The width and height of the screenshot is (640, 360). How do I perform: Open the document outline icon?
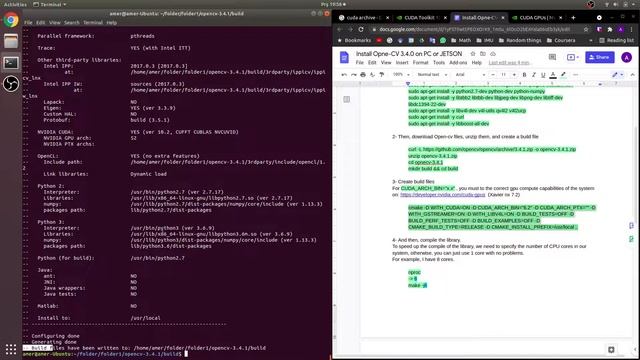click(347, 99)
